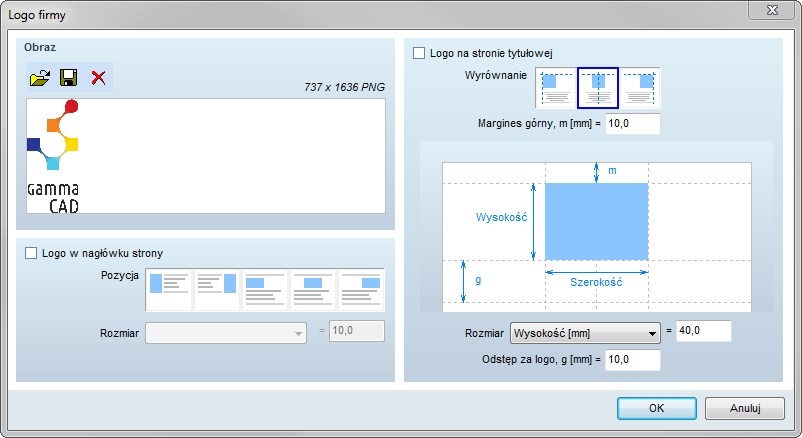Enable 'Logo w nagłówku strony' checkbox

(30, 253)
